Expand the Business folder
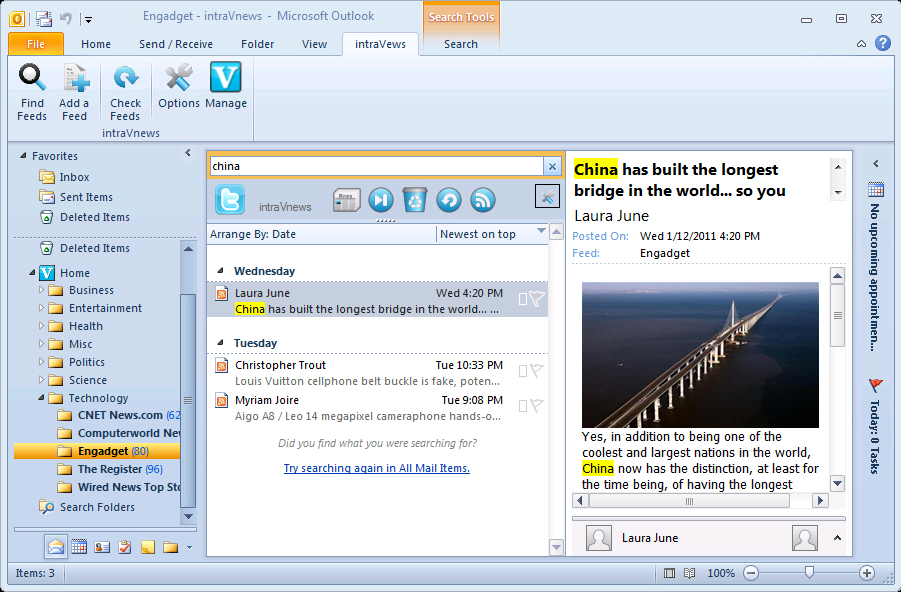Viewport: 901px width, 592px height. [42, 290]
